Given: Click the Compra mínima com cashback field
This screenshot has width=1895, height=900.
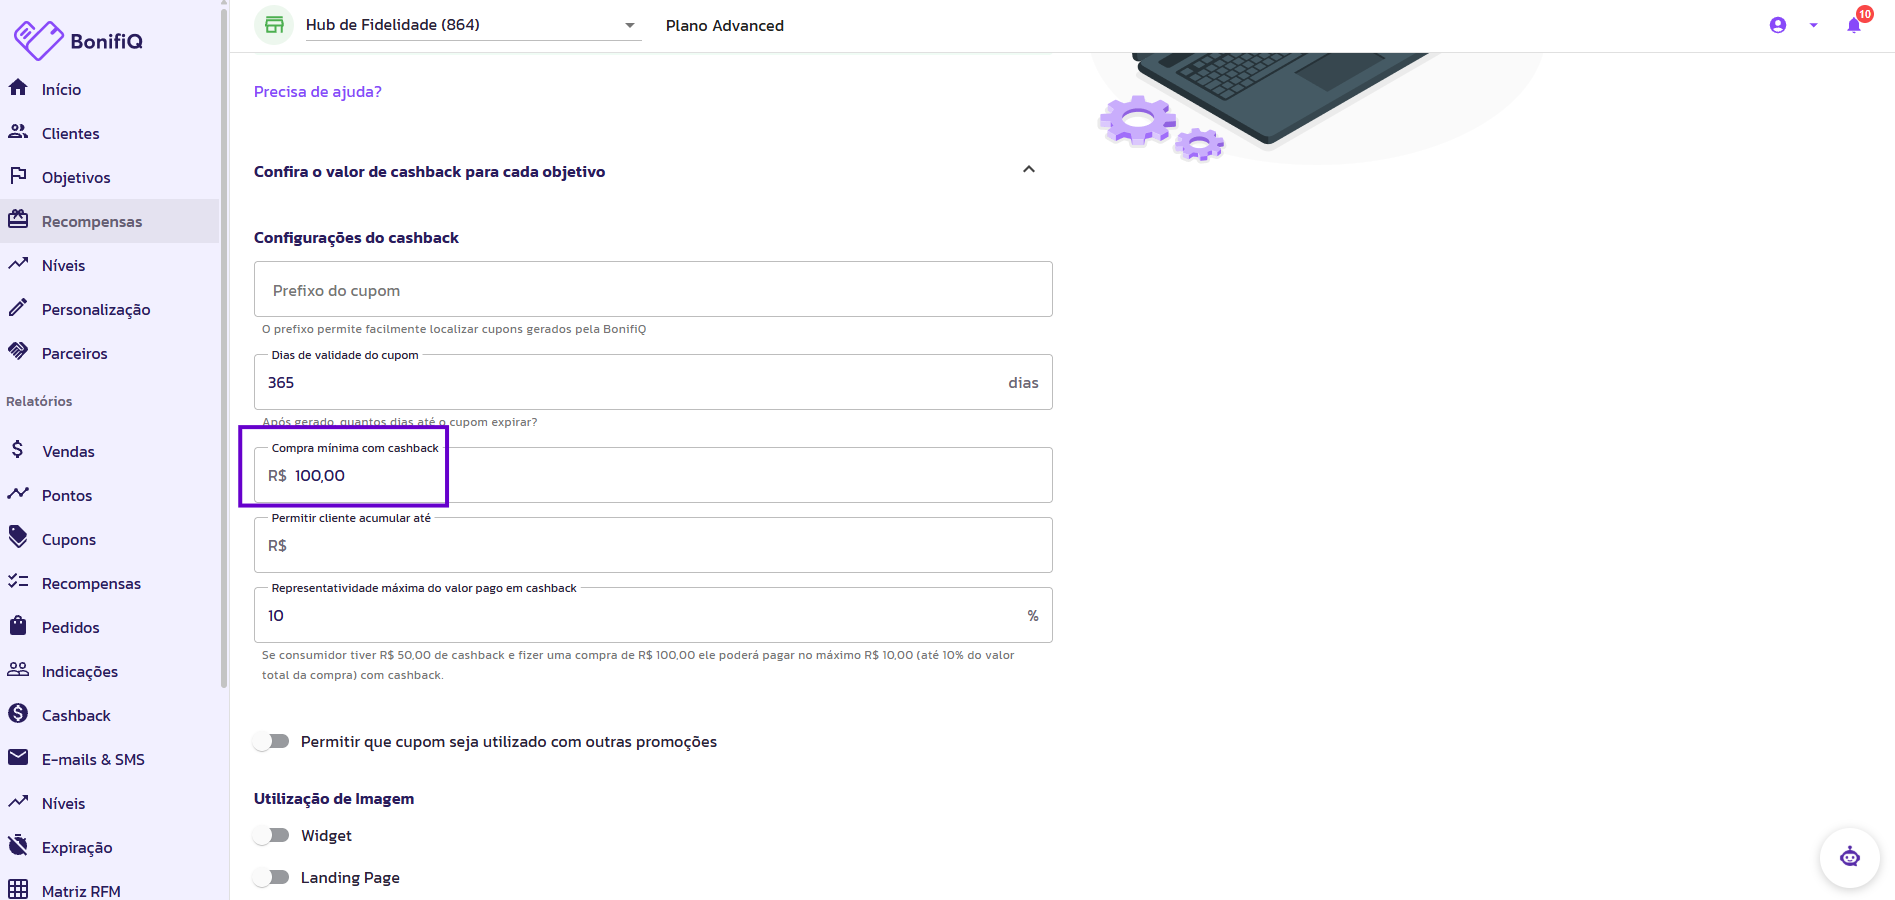Looking at the screenshot, I should [x=653, y=475].
